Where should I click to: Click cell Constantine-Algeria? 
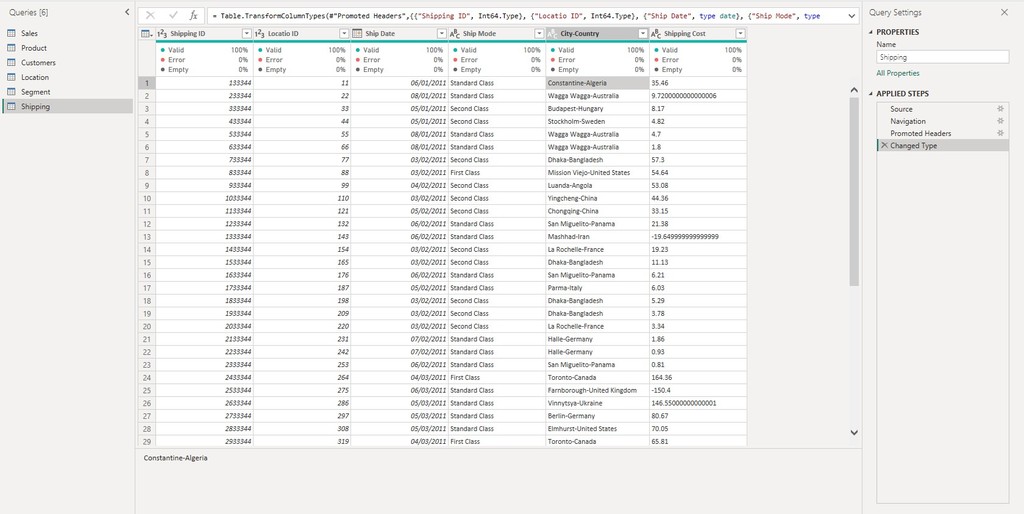pyautogui.click(x=598, y=83)
